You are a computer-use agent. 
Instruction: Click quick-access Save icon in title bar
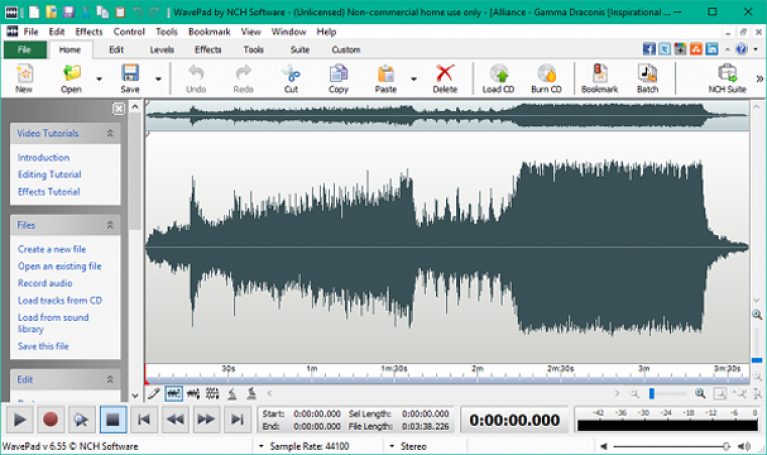click(69, 12)
